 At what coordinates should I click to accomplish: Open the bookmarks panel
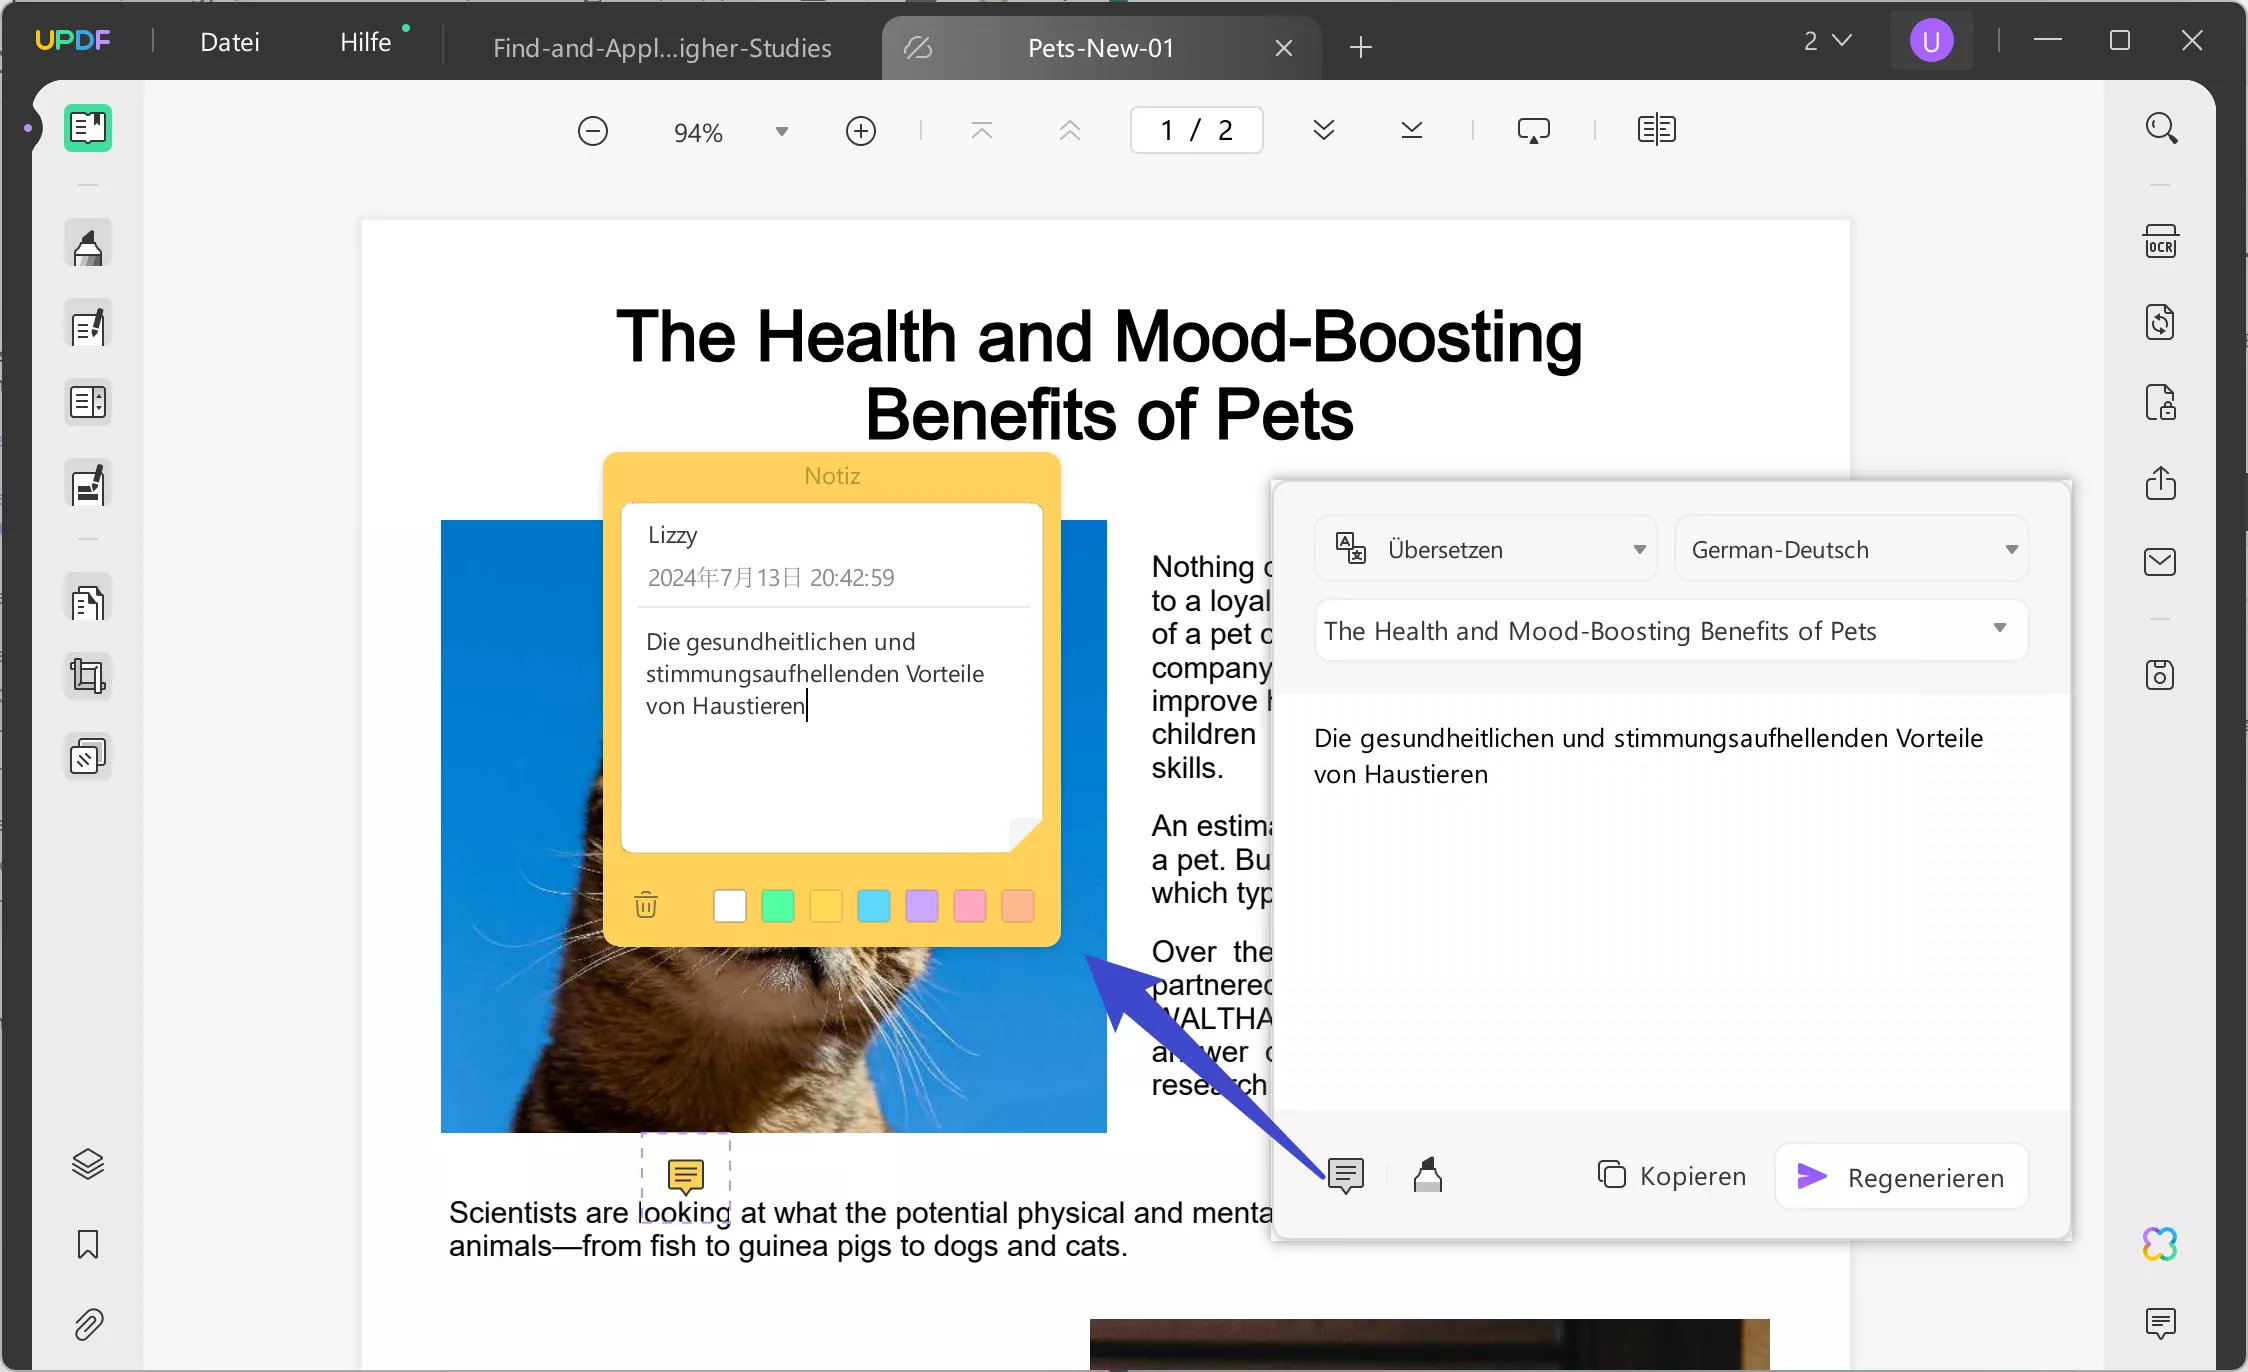pyautogui.click(x=88, y=1244)
